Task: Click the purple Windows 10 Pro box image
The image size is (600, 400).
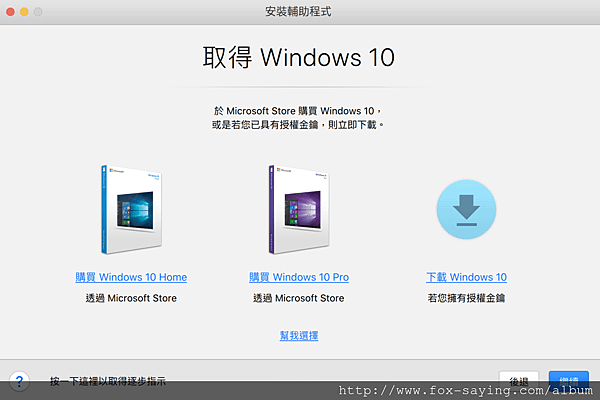Action: (299, 209)
